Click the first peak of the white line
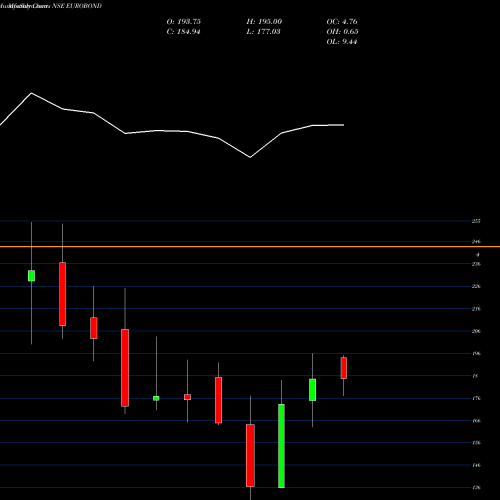Screen dimensions: 500x500 [x=32, y=93]
